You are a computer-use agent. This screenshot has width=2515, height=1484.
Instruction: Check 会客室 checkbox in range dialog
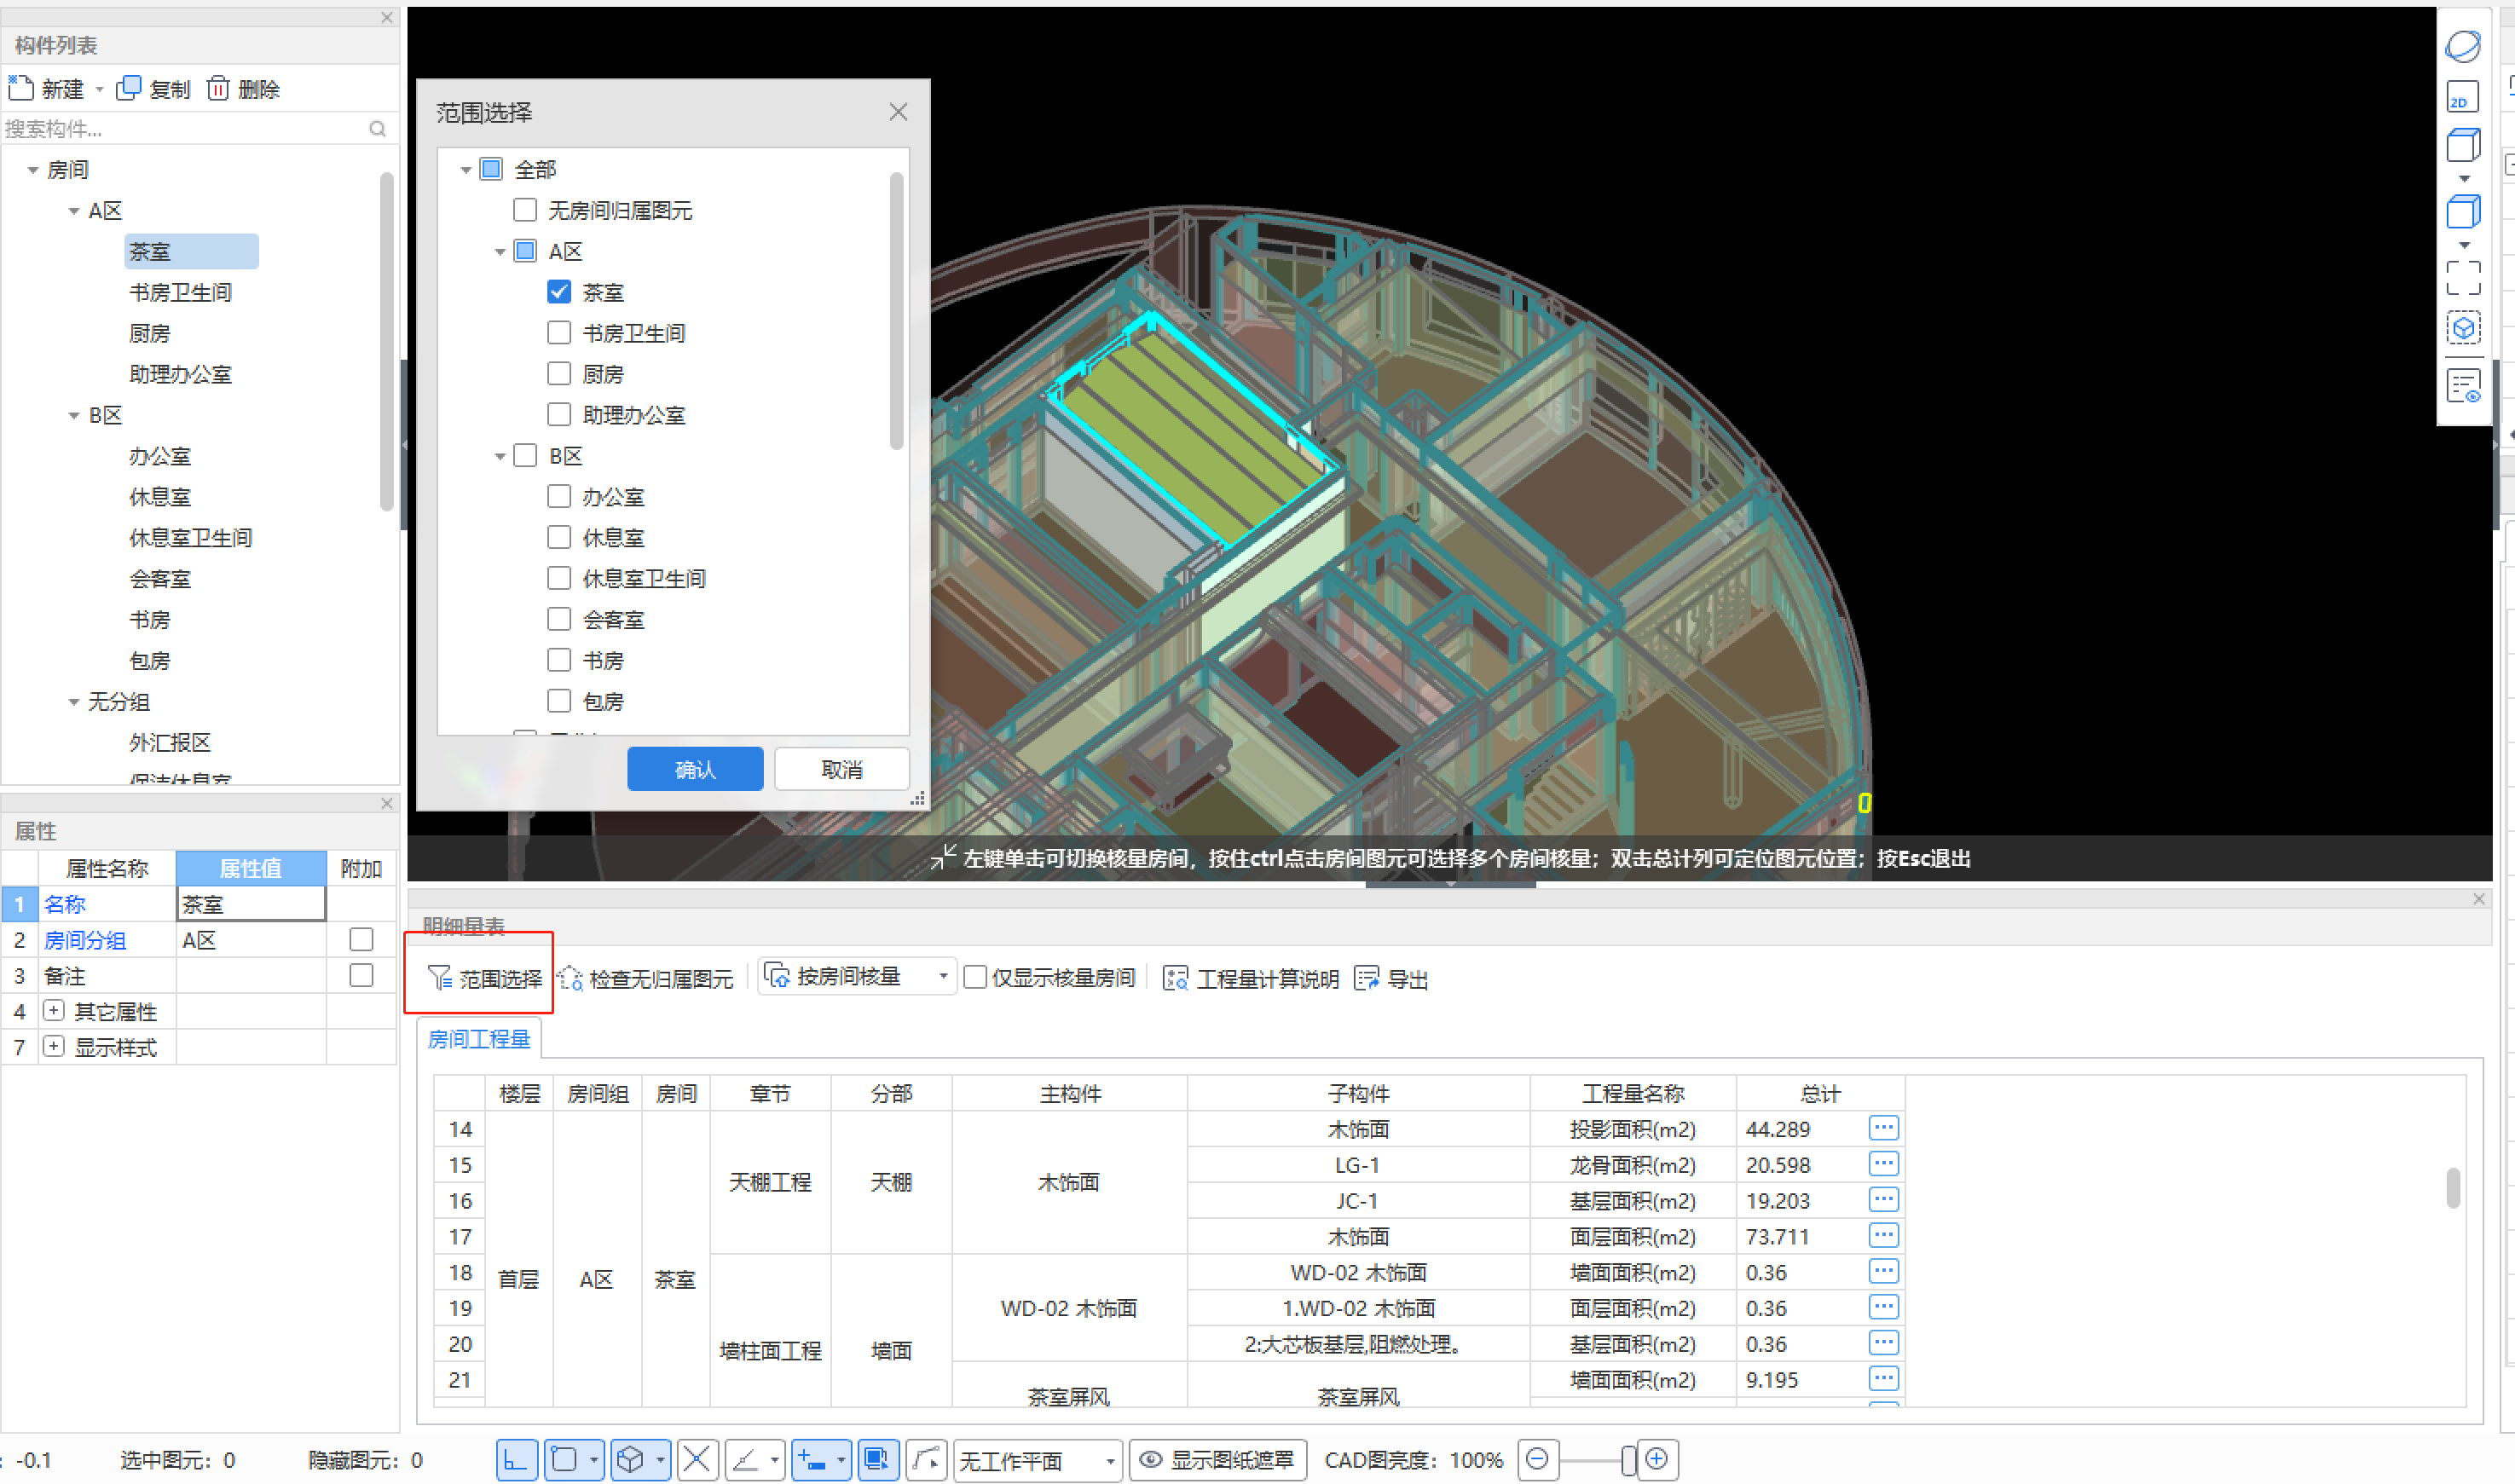(559, 620)
